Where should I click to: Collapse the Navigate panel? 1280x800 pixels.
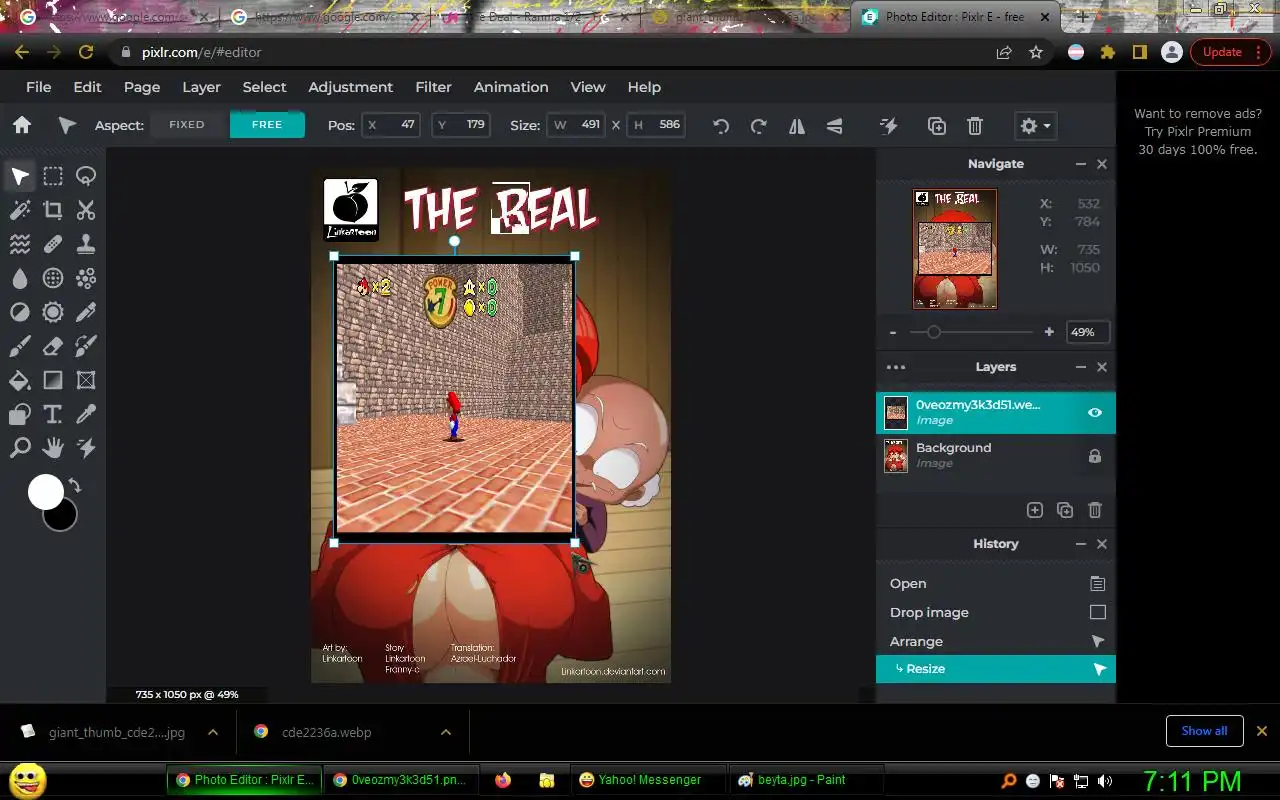point(1081,164)
